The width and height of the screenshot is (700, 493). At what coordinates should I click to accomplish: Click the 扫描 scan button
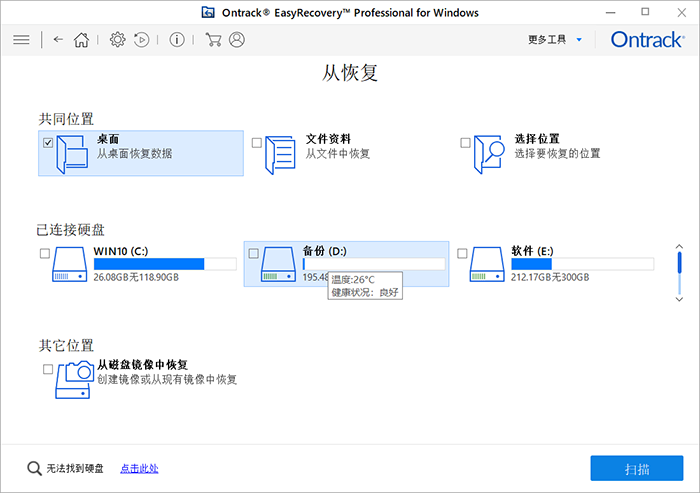[637, 468]
